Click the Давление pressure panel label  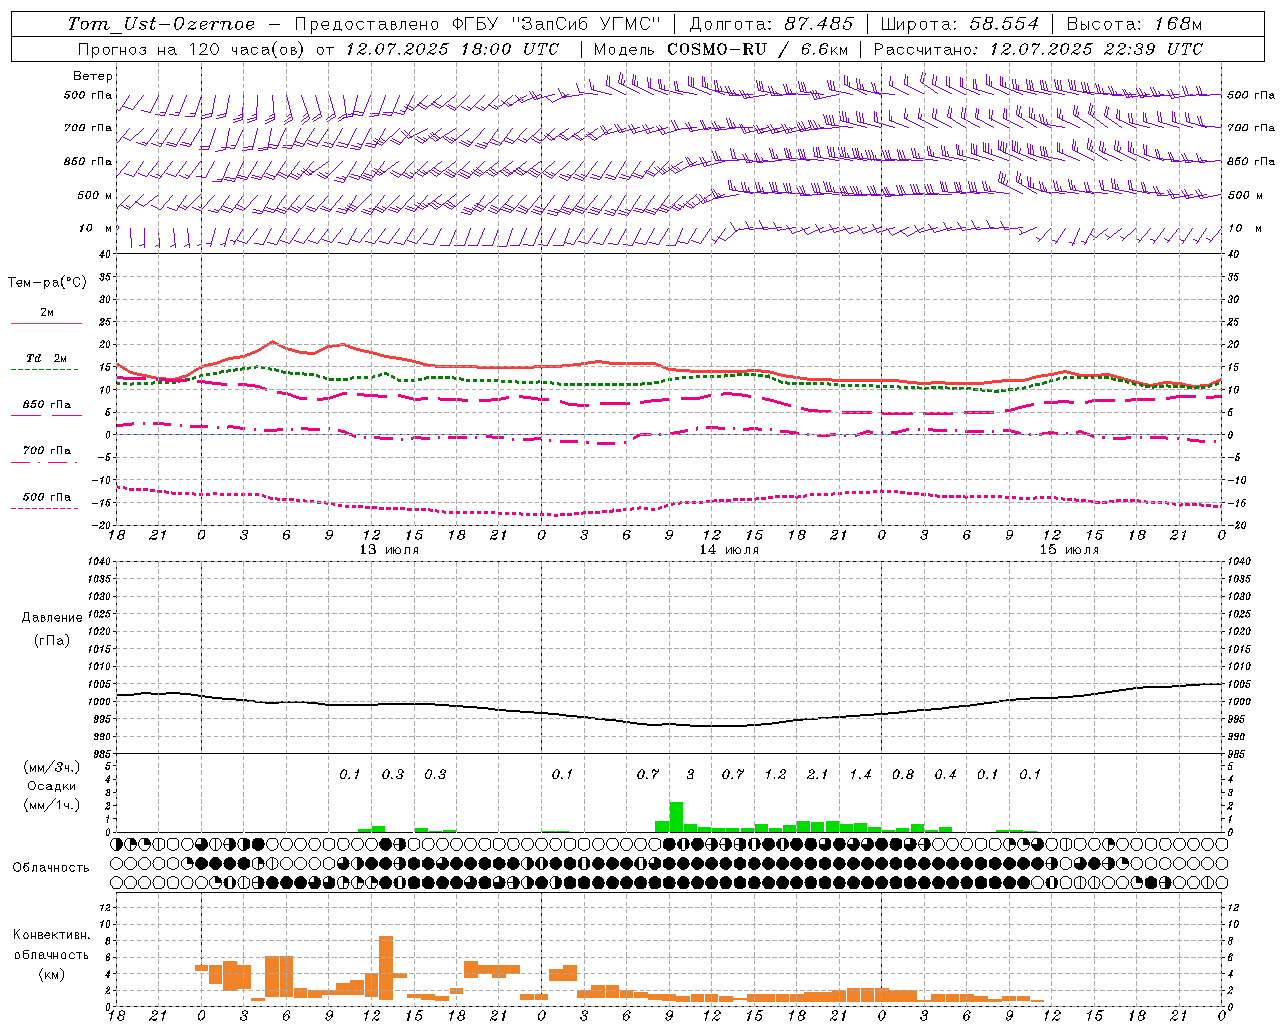52,618
